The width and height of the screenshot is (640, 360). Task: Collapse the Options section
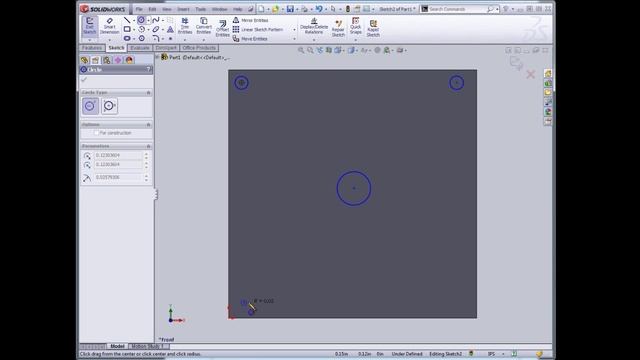(149, 124)
